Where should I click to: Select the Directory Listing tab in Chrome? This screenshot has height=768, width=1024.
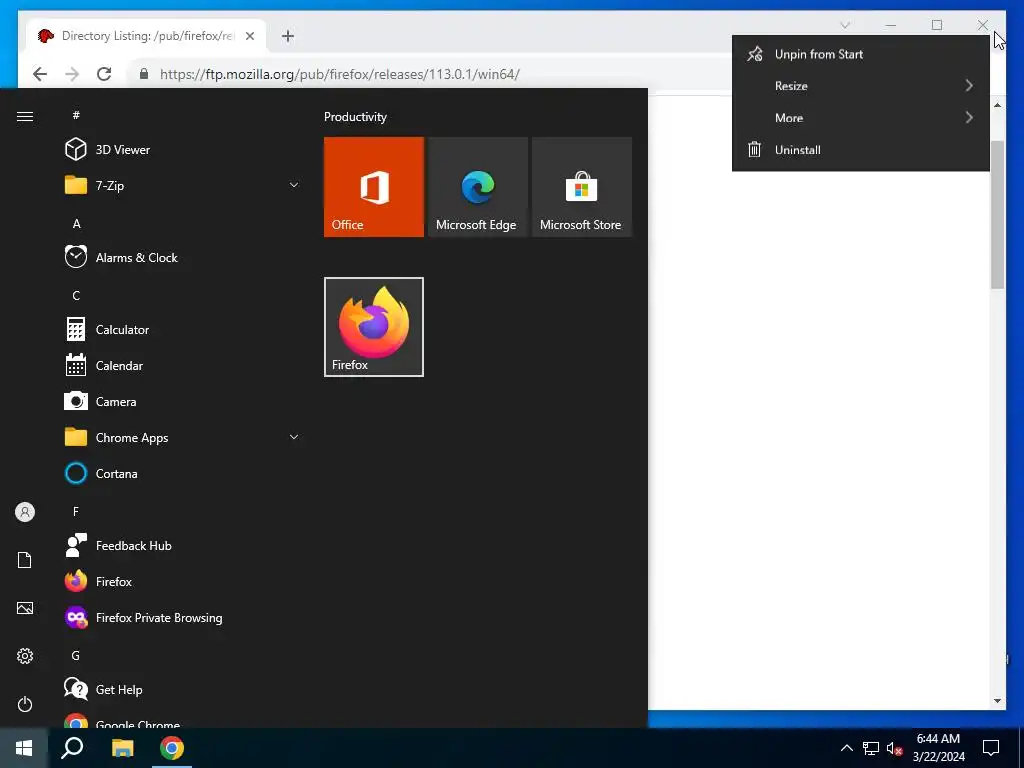[146, 36]
